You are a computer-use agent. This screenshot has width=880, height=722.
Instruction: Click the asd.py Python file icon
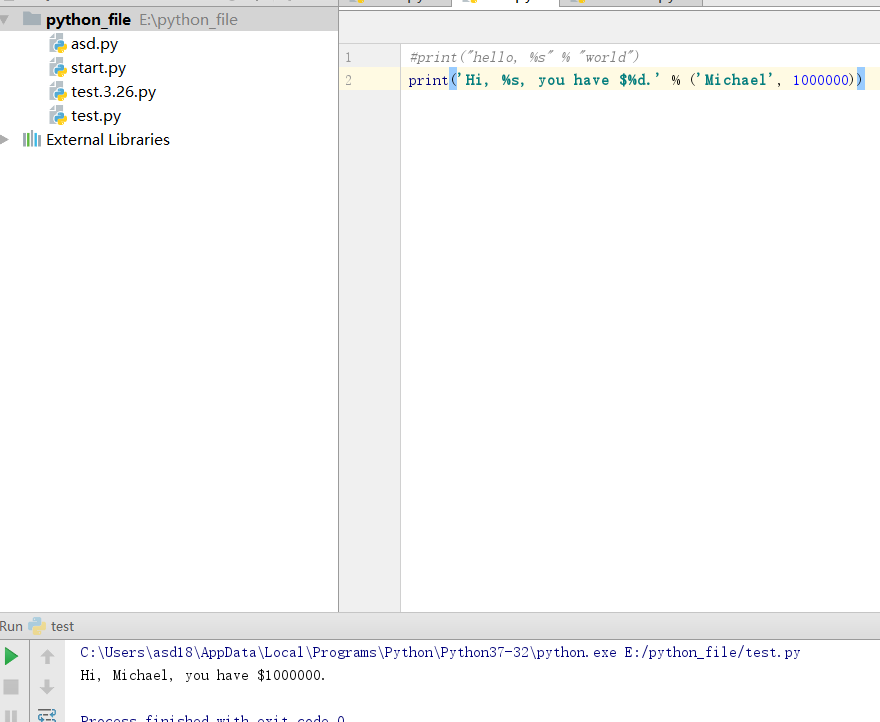58,44
